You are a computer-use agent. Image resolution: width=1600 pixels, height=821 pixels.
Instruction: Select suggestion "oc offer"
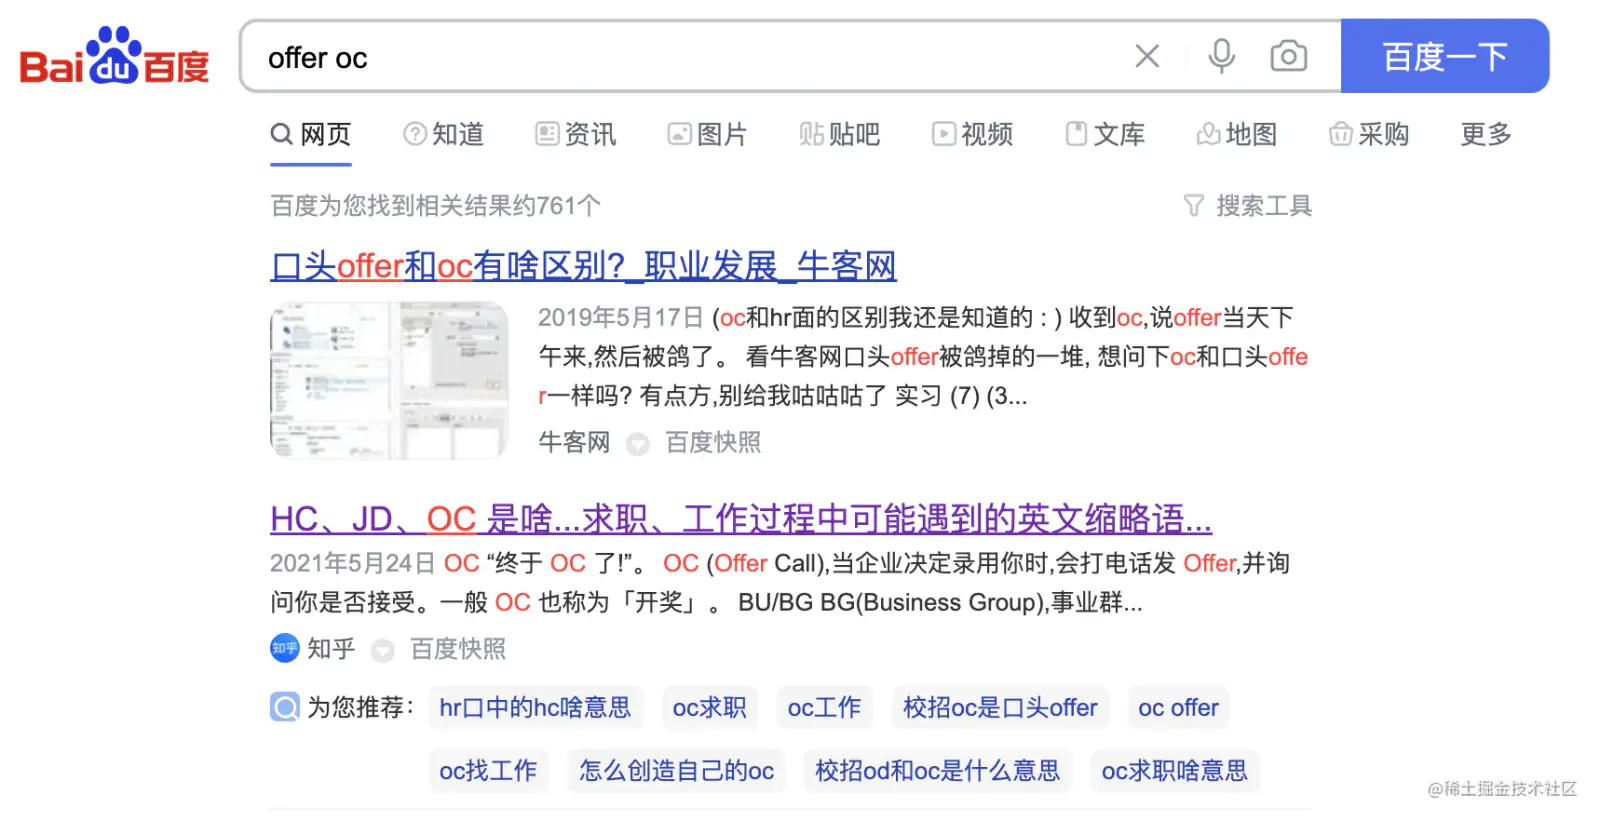tap(1178, 708)
